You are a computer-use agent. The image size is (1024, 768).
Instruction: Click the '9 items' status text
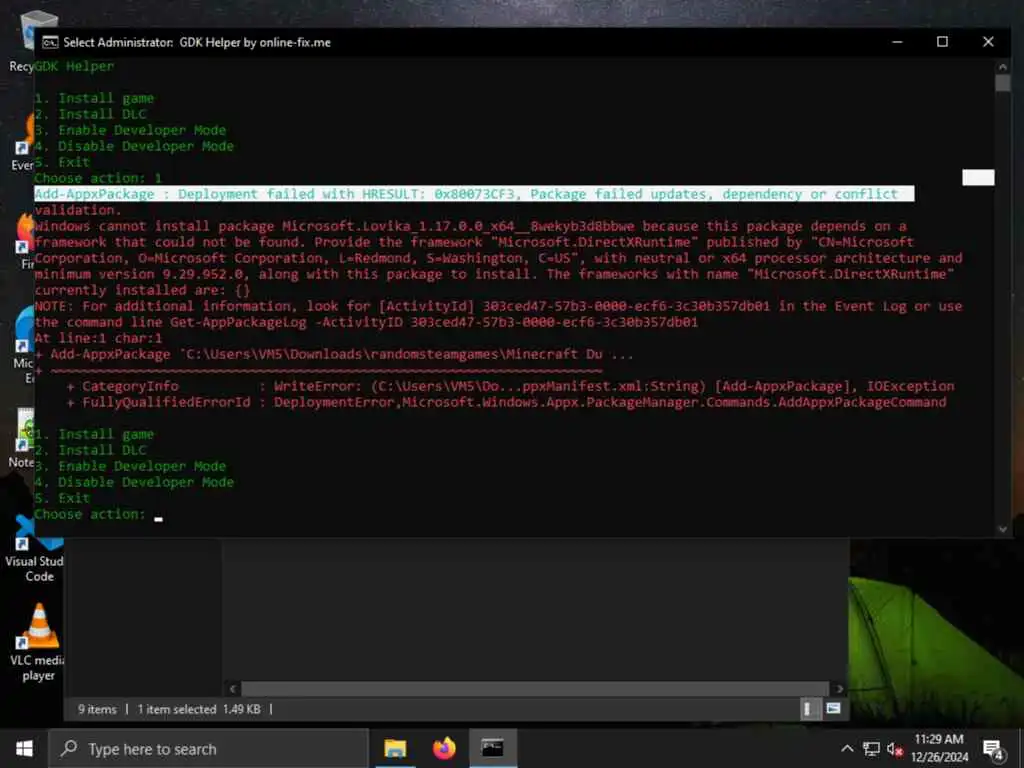(x=97, y=709)
